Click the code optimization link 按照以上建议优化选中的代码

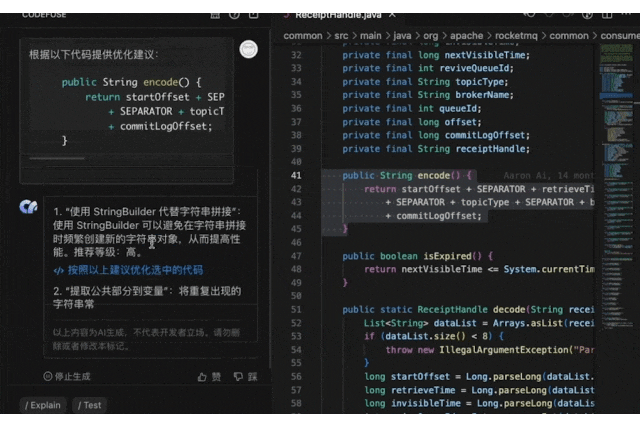click(x=127, y=270)
